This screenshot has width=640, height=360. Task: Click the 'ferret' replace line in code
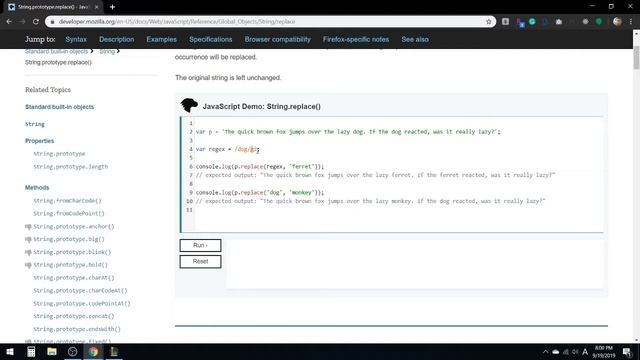click(x=260, y=167)
